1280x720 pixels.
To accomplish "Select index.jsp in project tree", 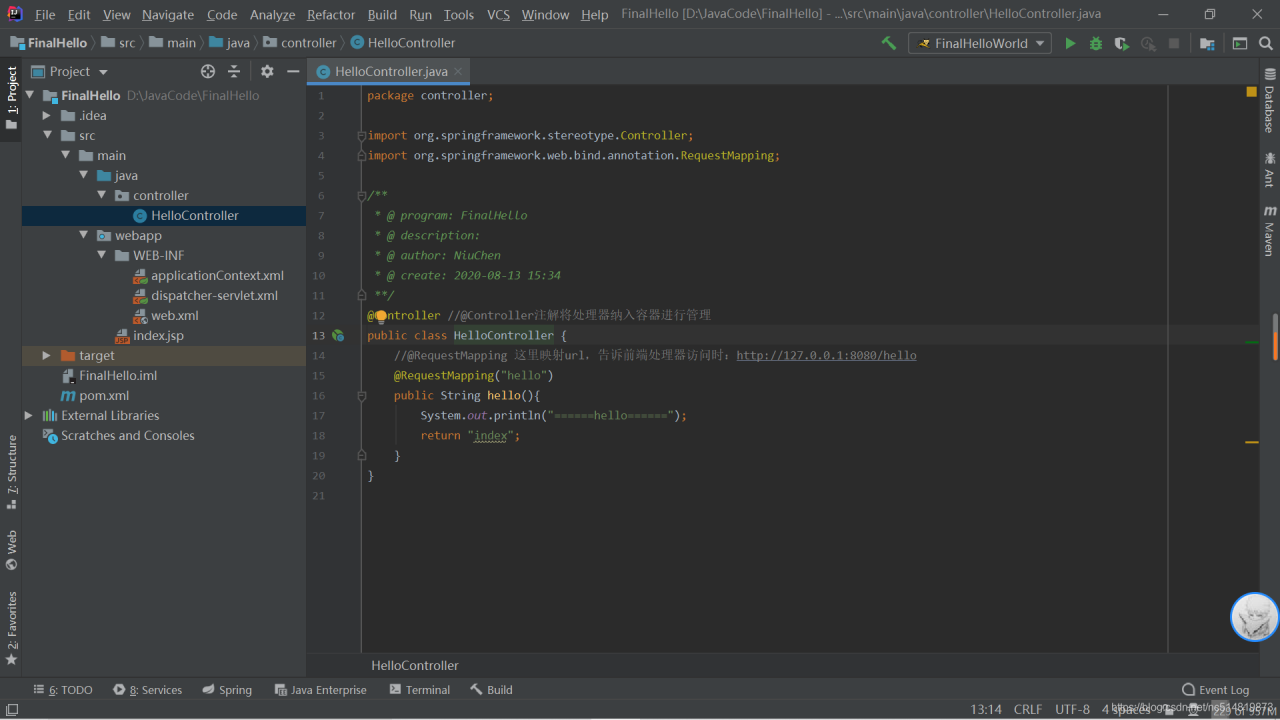I will click(149, 335).
